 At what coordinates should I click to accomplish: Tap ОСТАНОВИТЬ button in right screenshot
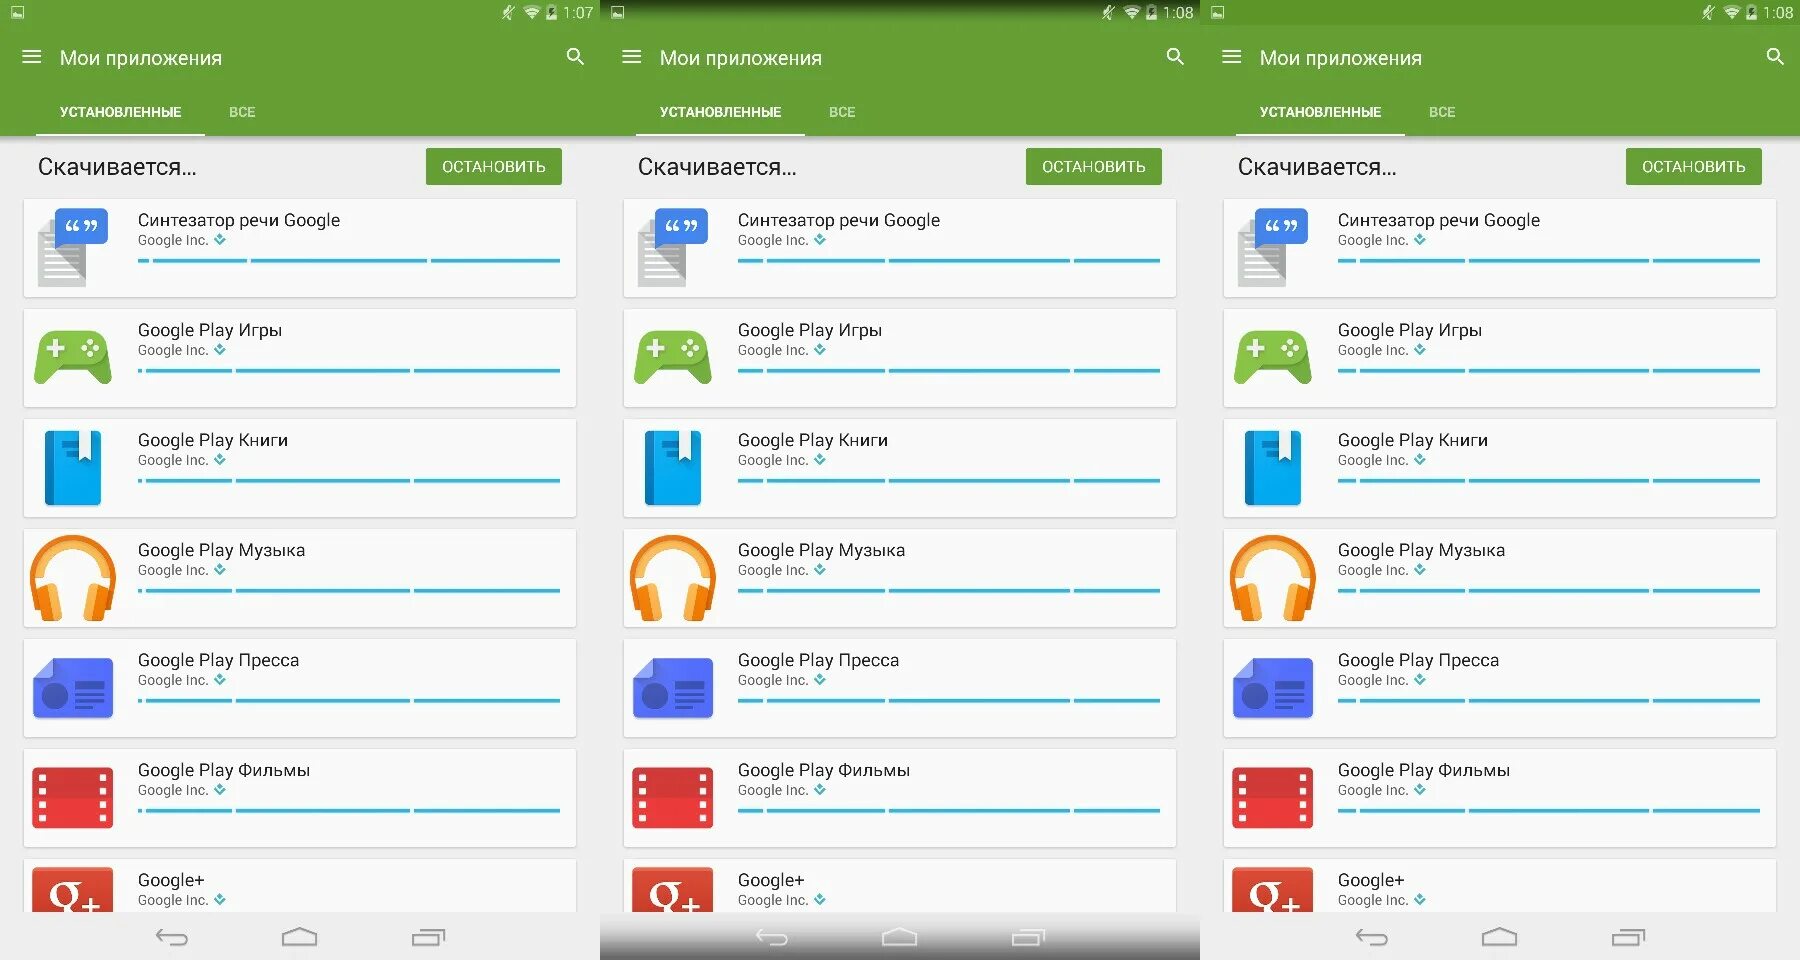(1694, 167)
